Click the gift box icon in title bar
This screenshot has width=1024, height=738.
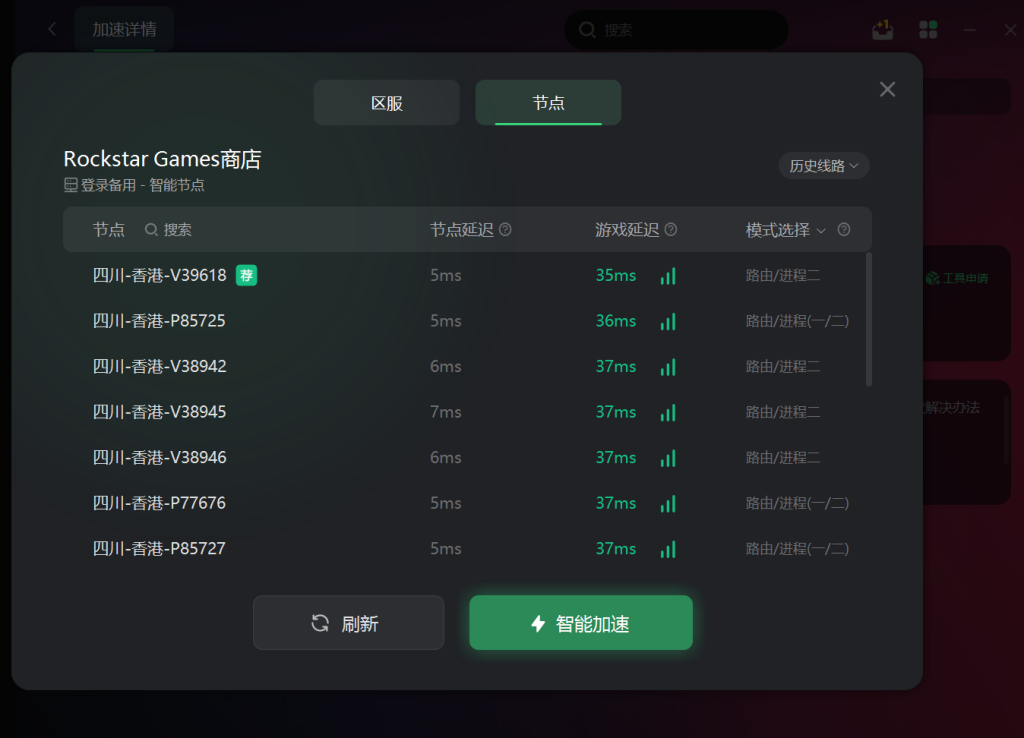point(882,29)
